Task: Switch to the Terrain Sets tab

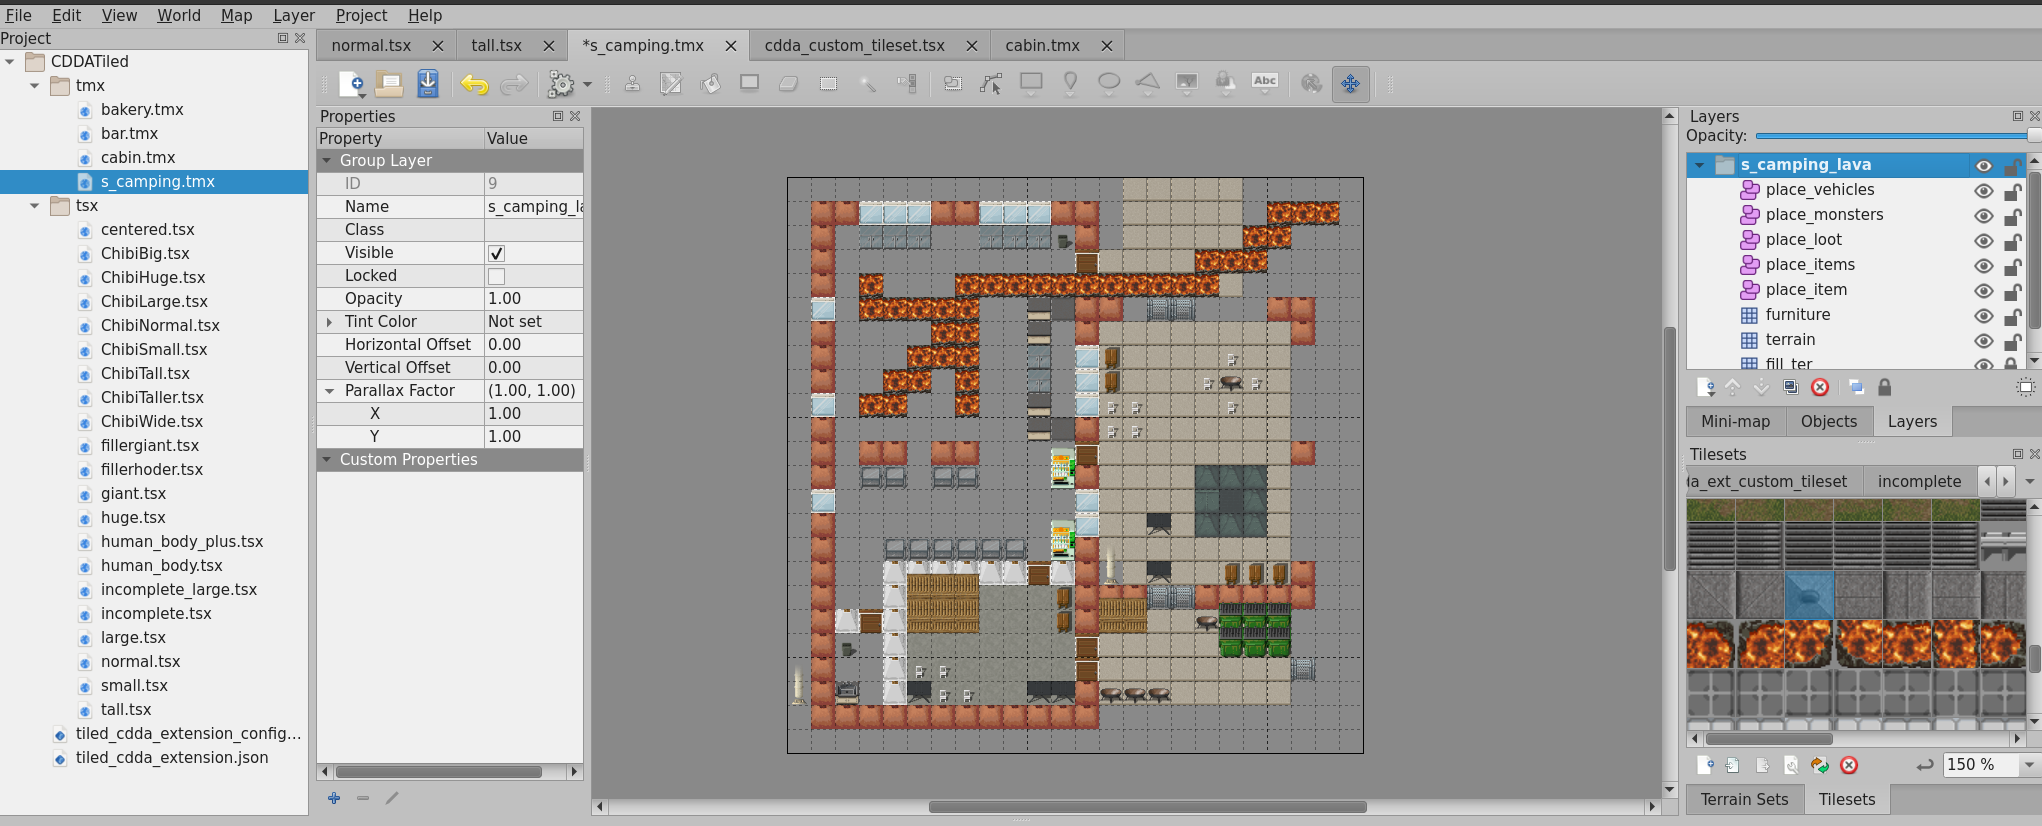Action: [1744, 800]
